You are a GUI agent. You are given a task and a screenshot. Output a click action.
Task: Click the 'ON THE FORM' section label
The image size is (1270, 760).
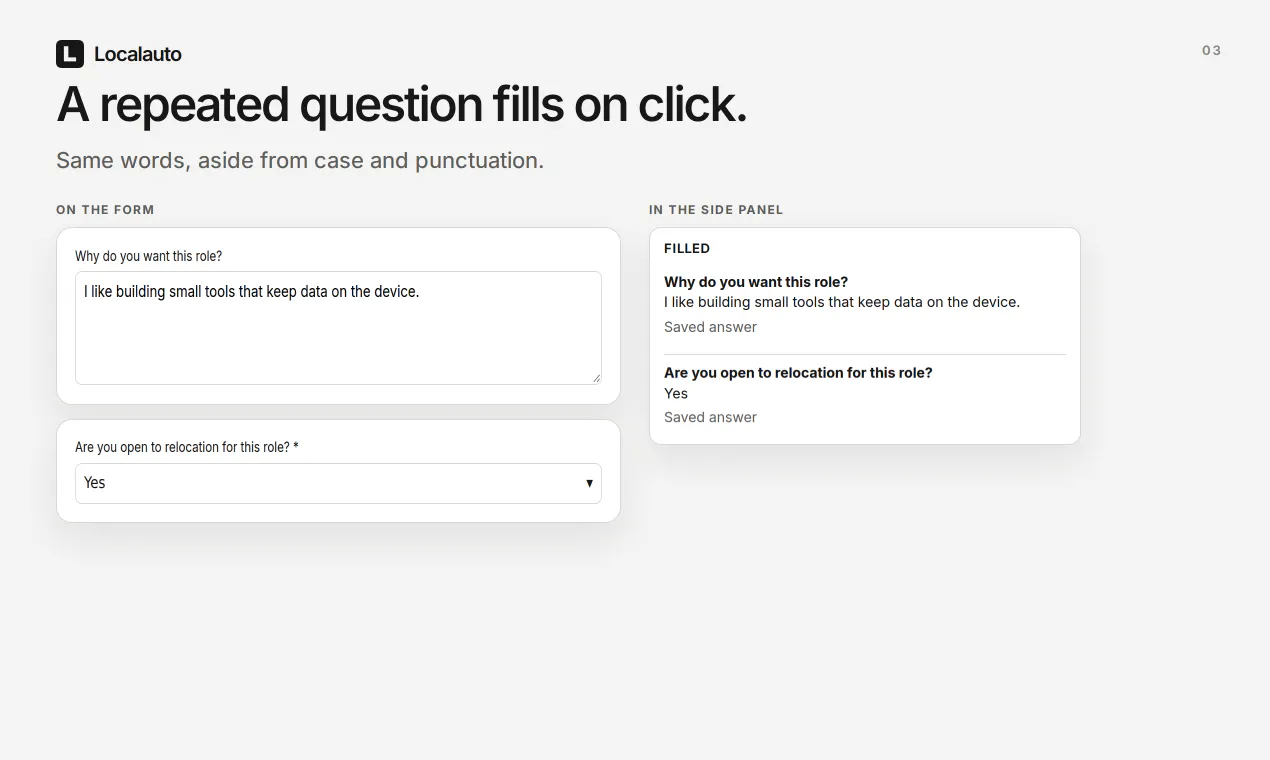(x=105, y=210)
